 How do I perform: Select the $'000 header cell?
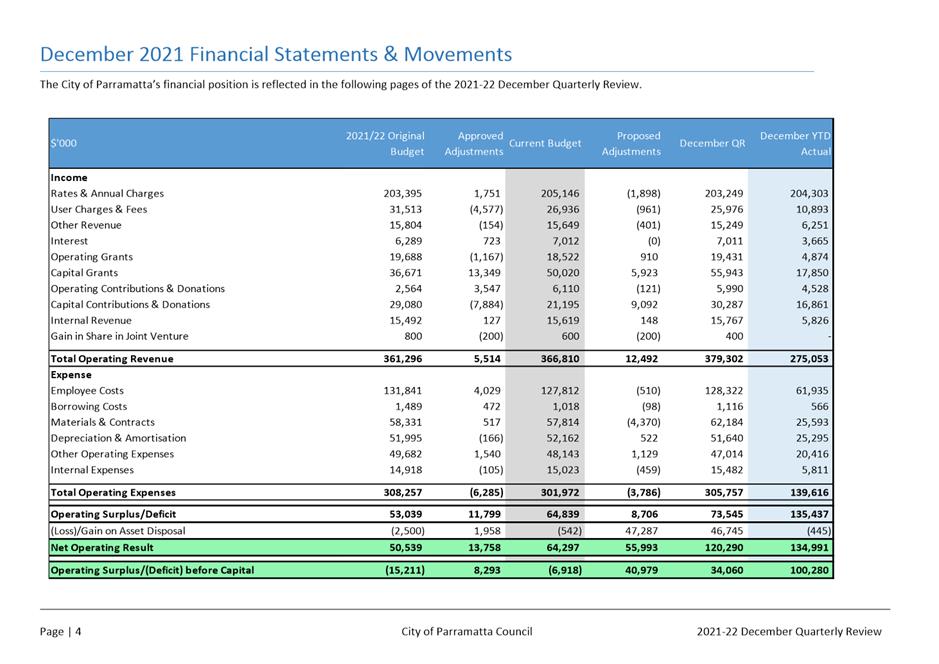point(63,143)
